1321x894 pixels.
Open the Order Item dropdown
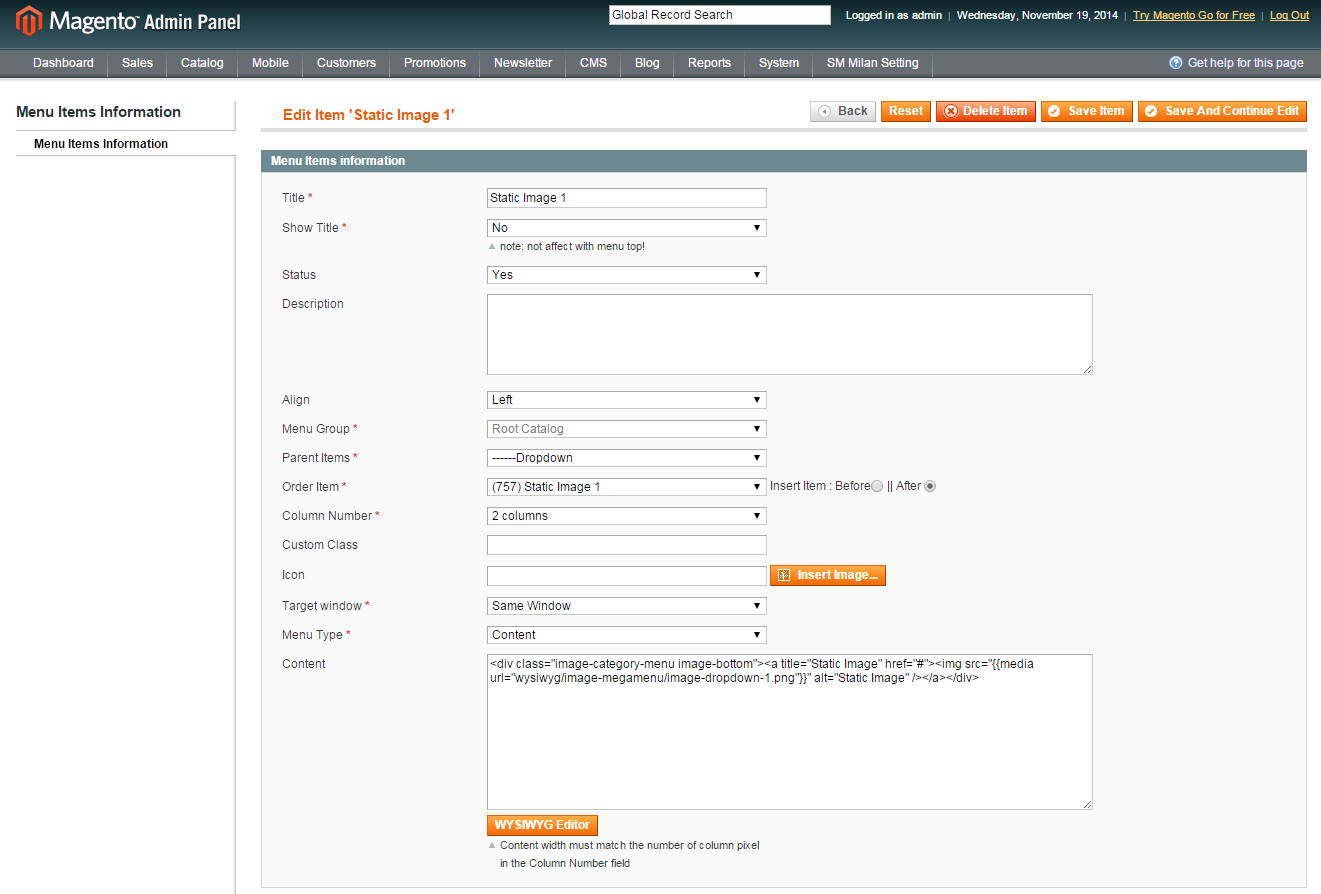tap(627, 487)
